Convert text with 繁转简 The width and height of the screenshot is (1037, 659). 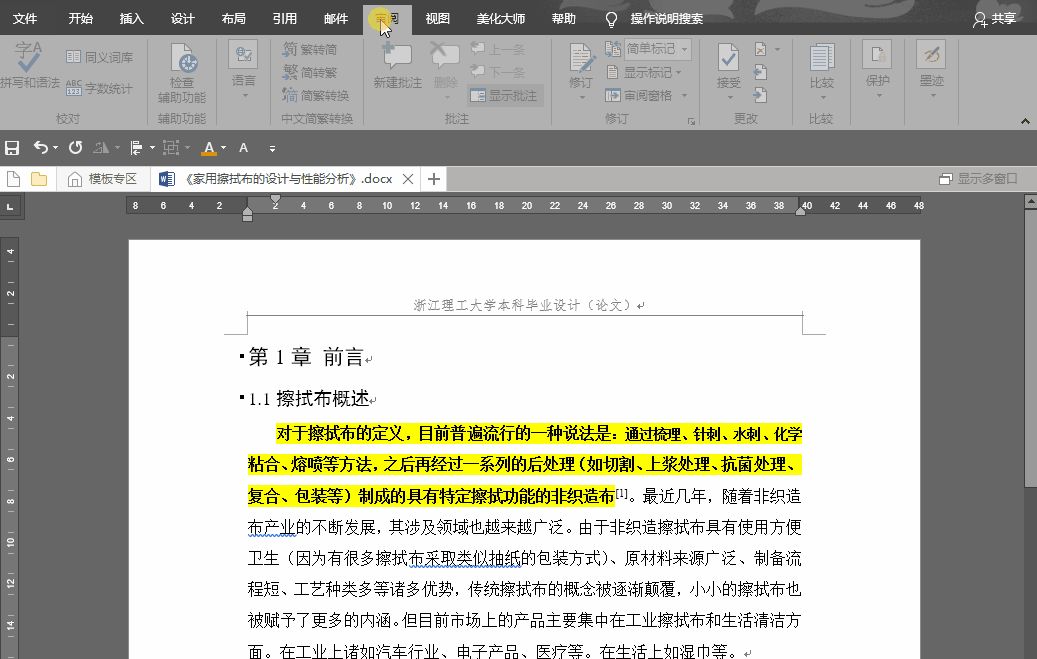tap(310, 49)
